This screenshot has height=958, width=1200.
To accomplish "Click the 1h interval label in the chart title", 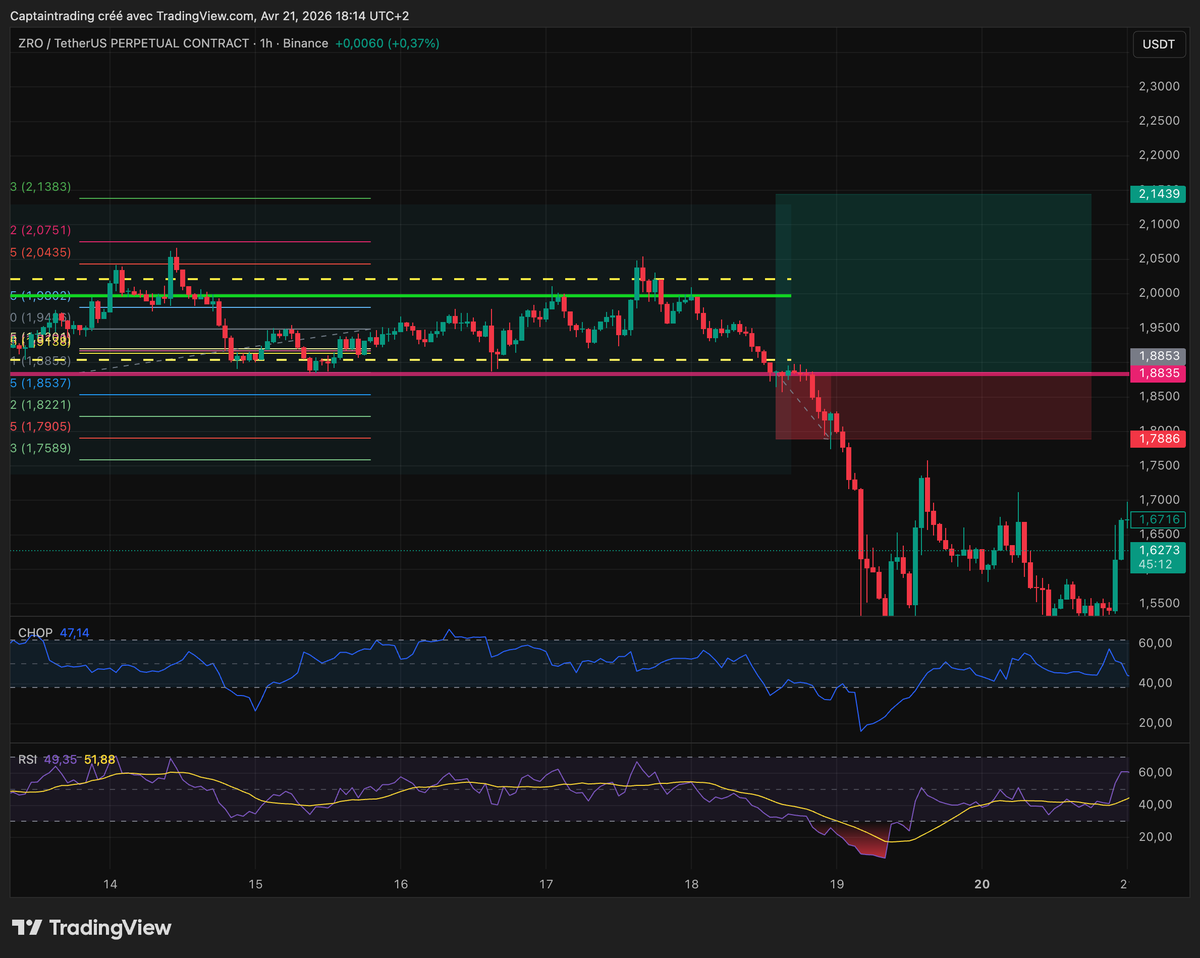I will pos(266,43).
